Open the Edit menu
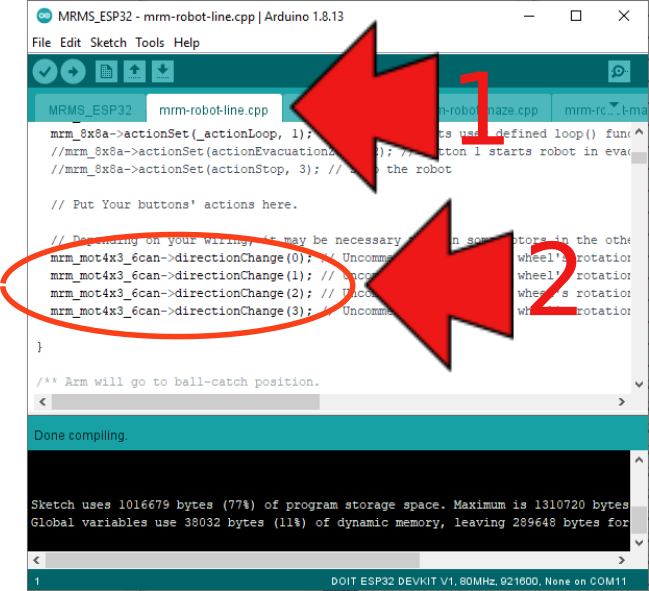This screenshot has width=649, height=591. pos(70,43)
